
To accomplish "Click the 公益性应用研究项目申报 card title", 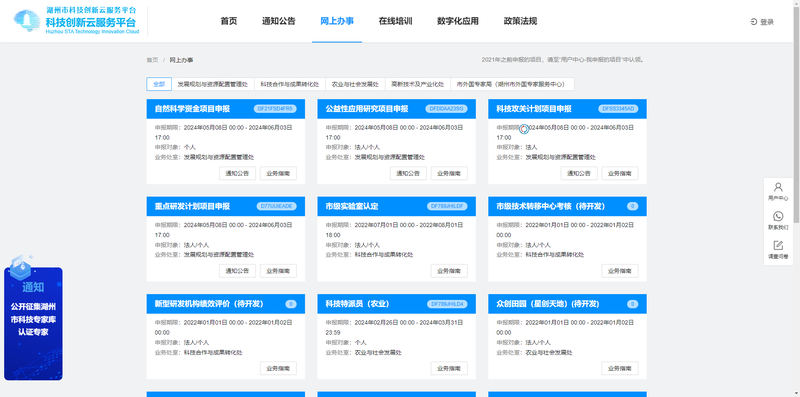I will [x=367, y=109].
